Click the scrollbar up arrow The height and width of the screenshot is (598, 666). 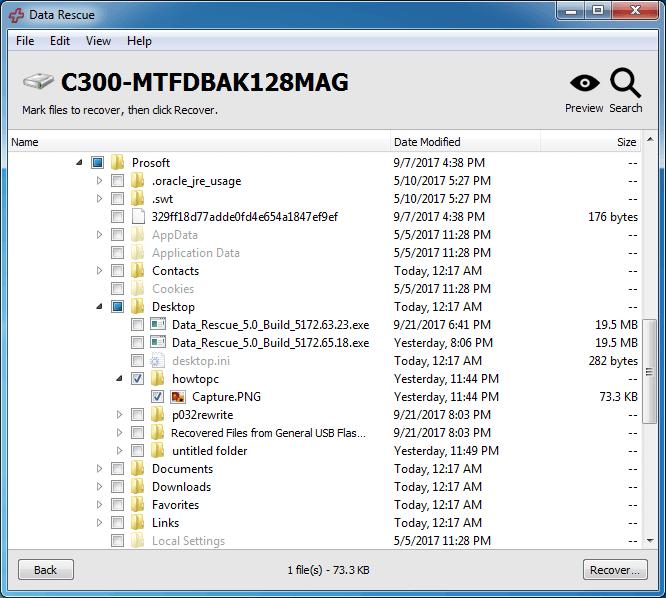650,139
